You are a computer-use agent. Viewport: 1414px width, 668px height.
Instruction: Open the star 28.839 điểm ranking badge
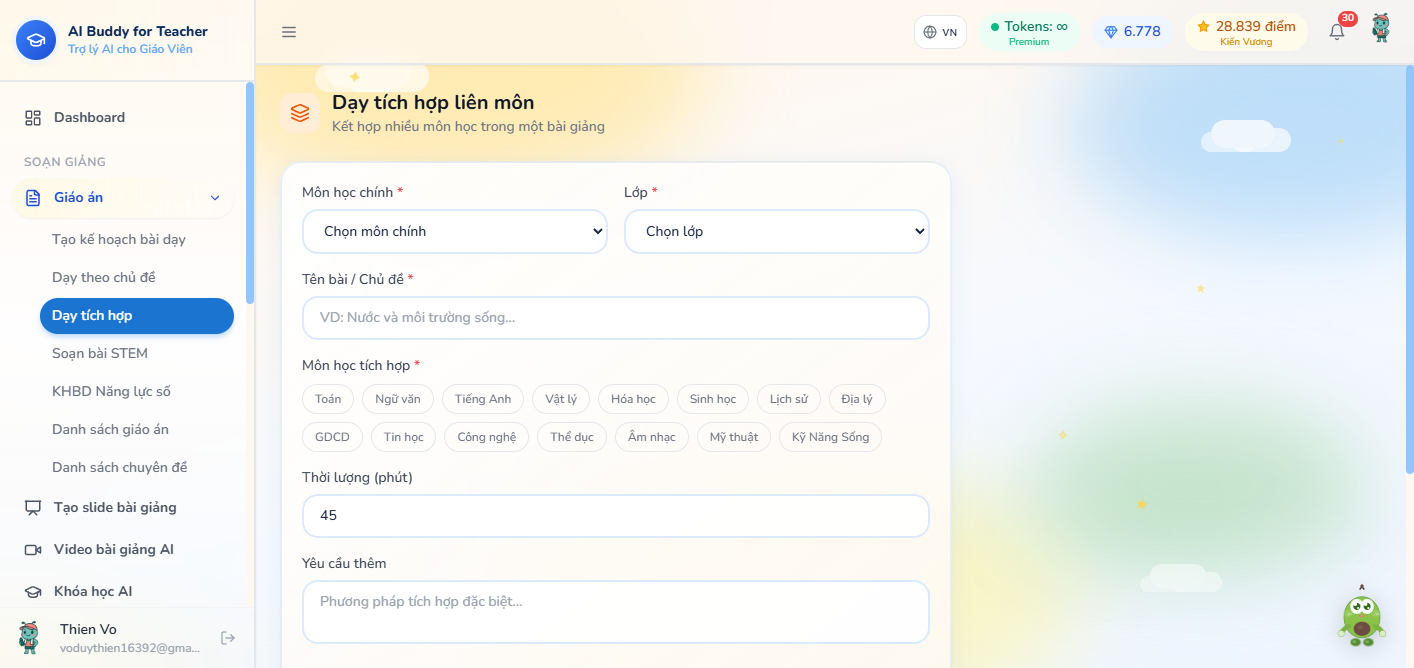coord(1246,32)
